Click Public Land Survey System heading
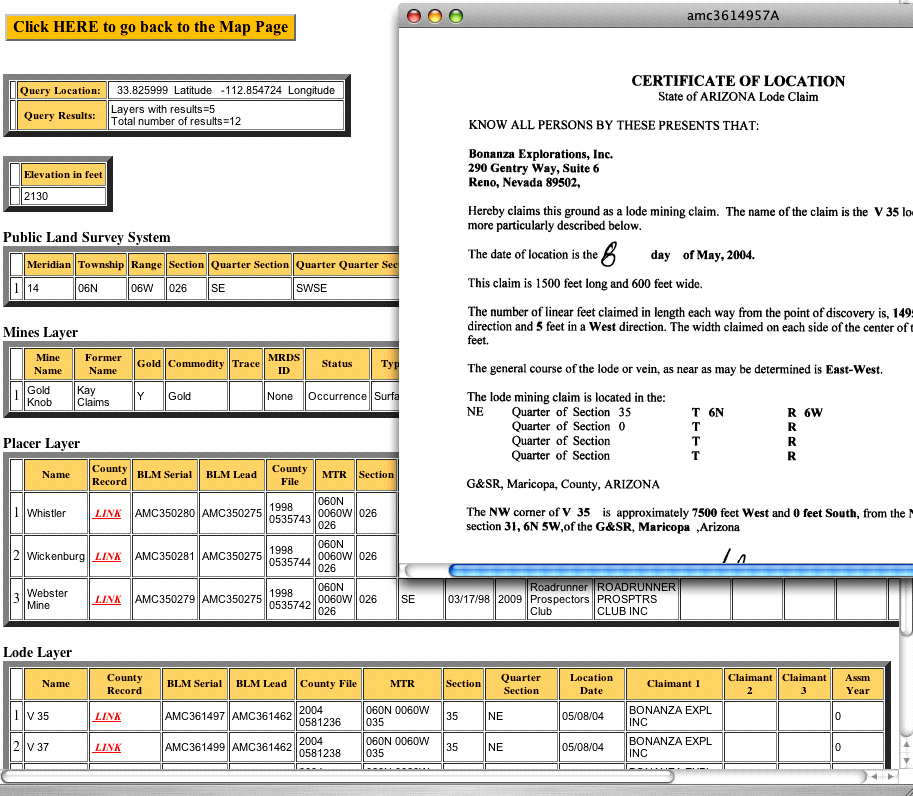This screenshot has height=796, width=913. 87,238
